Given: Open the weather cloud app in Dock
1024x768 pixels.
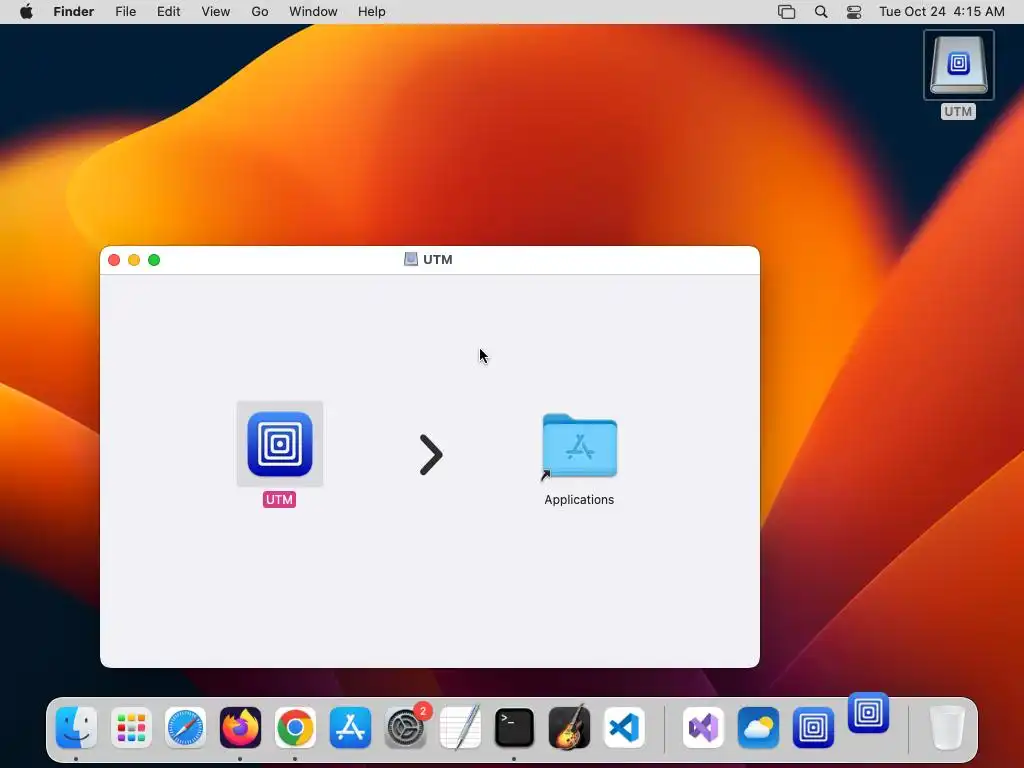Looking at the screenshot, I should [758, 728].
